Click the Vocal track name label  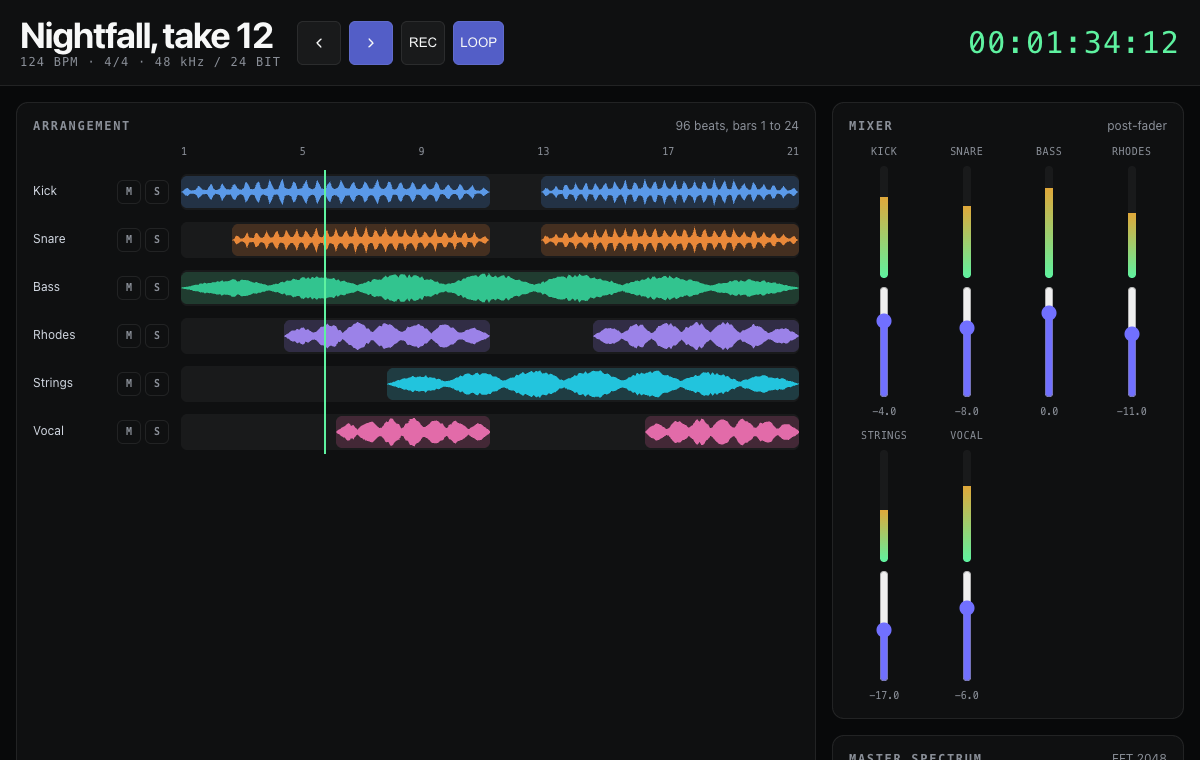(49, 431)
